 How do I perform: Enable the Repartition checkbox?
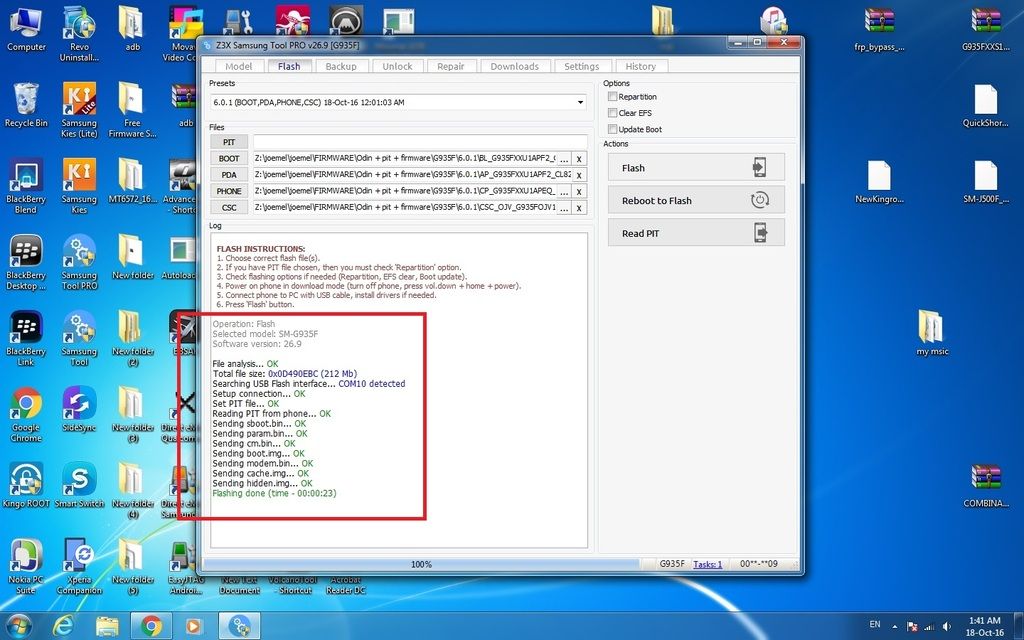point(613,96)
